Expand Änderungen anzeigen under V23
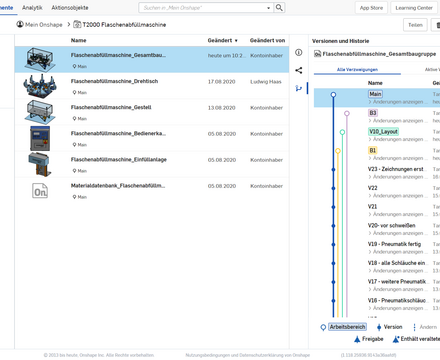440x360 pixels. pos(398,177)
